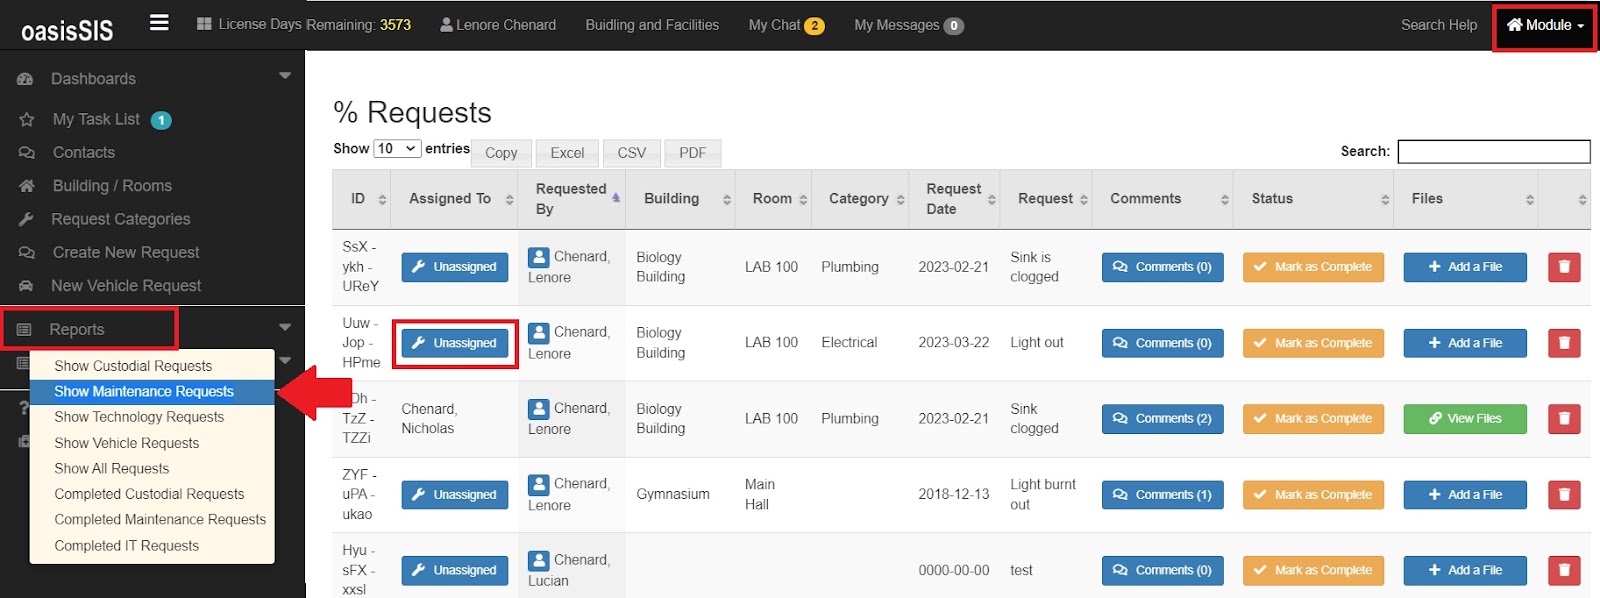
Task: Click the My Messages badge showing 0
Action: pyautogui.click(x=954, y=26)
